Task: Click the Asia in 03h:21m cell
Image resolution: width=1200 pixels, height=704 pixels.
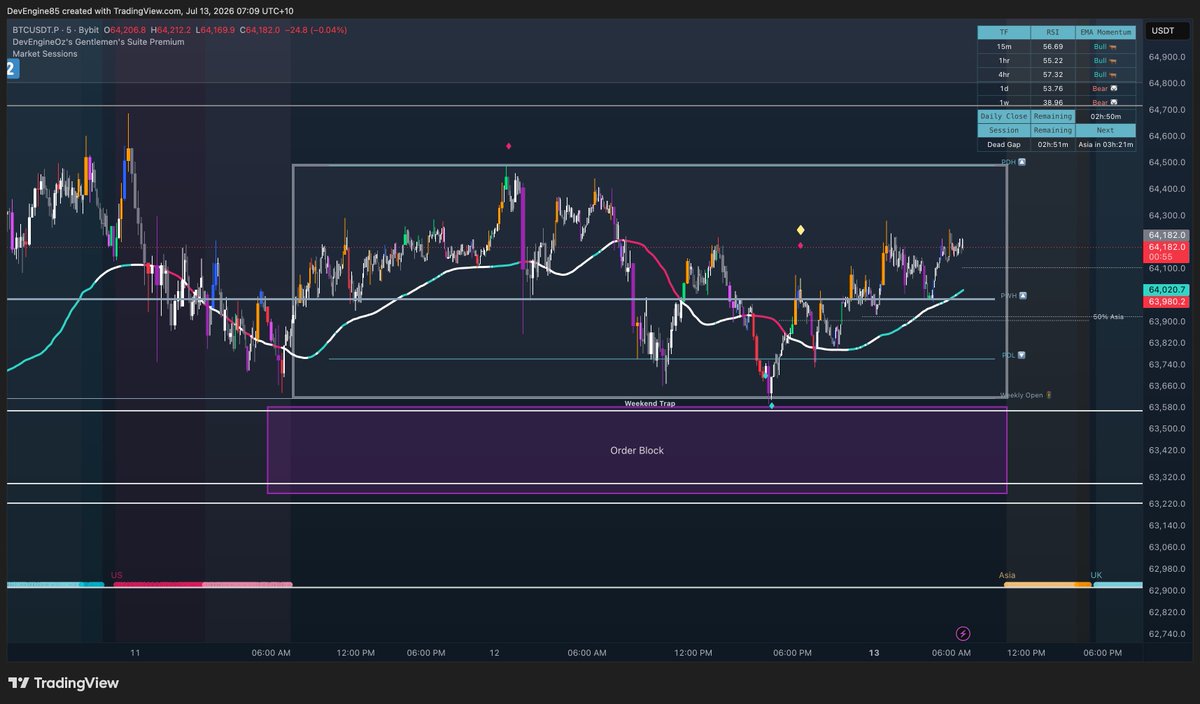Action: tap(1105, 144)
